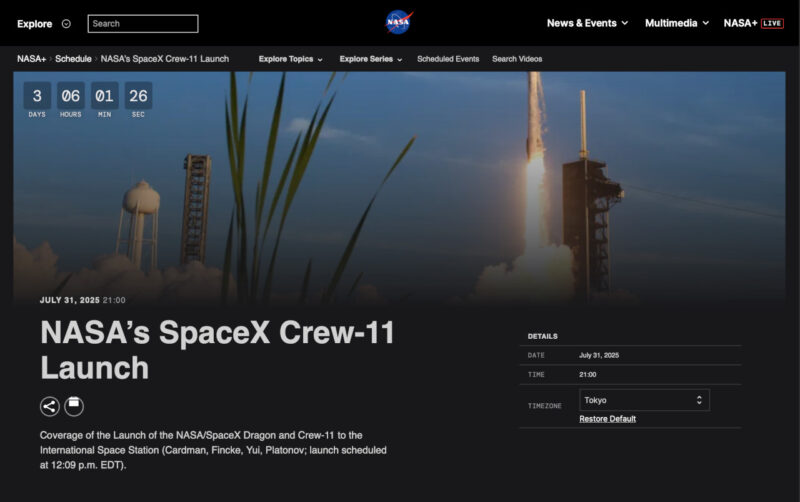
Task: Click the coverage description paragraph
Action: 213,450
